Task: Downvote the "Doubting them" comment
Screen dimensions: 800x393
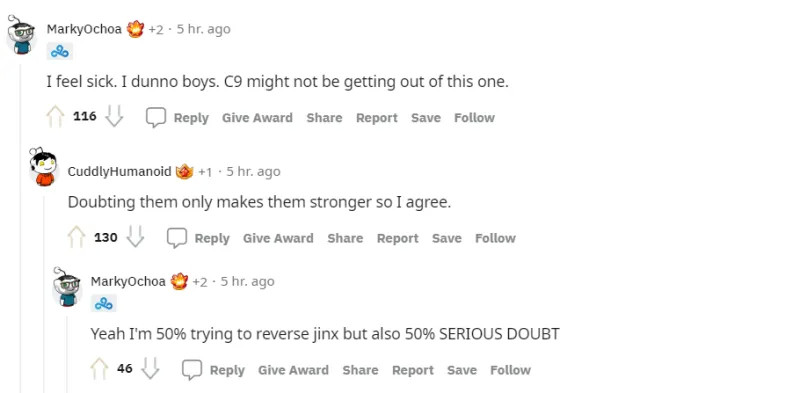Action: pyautogui.click(x=135, y=236)
